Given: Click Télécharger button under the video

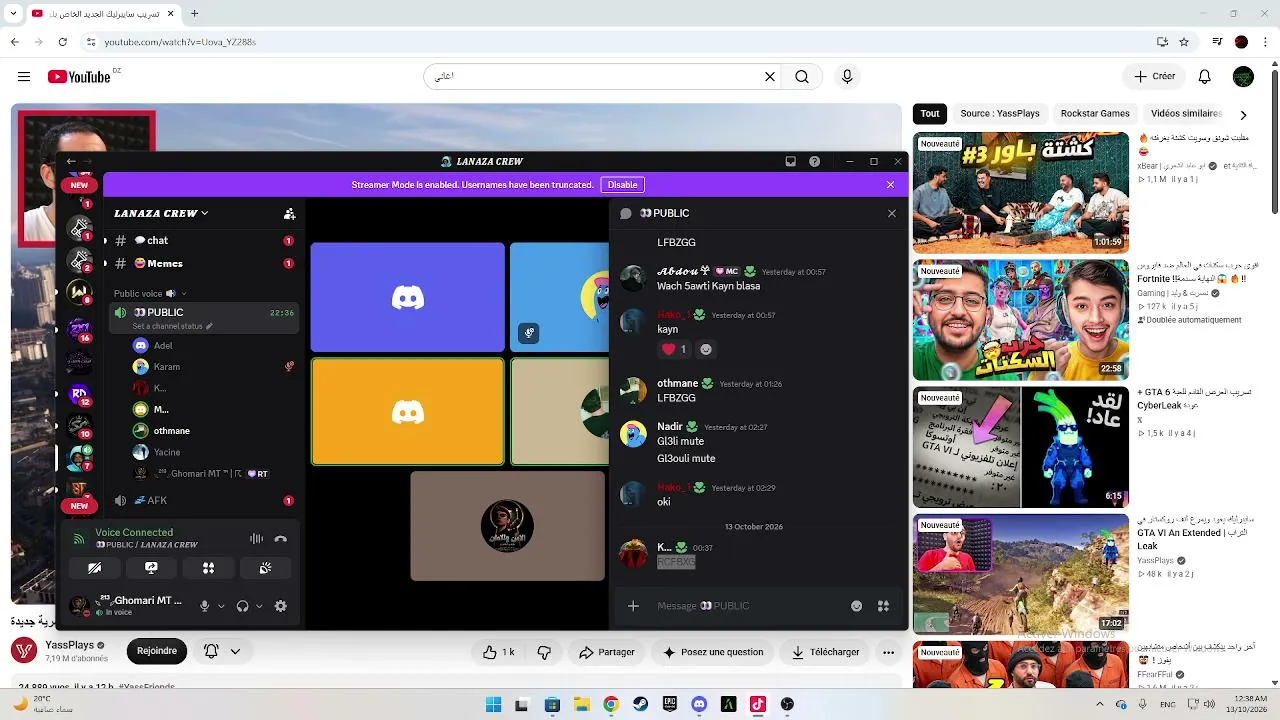Looking at the screenshot, I should point(826,652).
